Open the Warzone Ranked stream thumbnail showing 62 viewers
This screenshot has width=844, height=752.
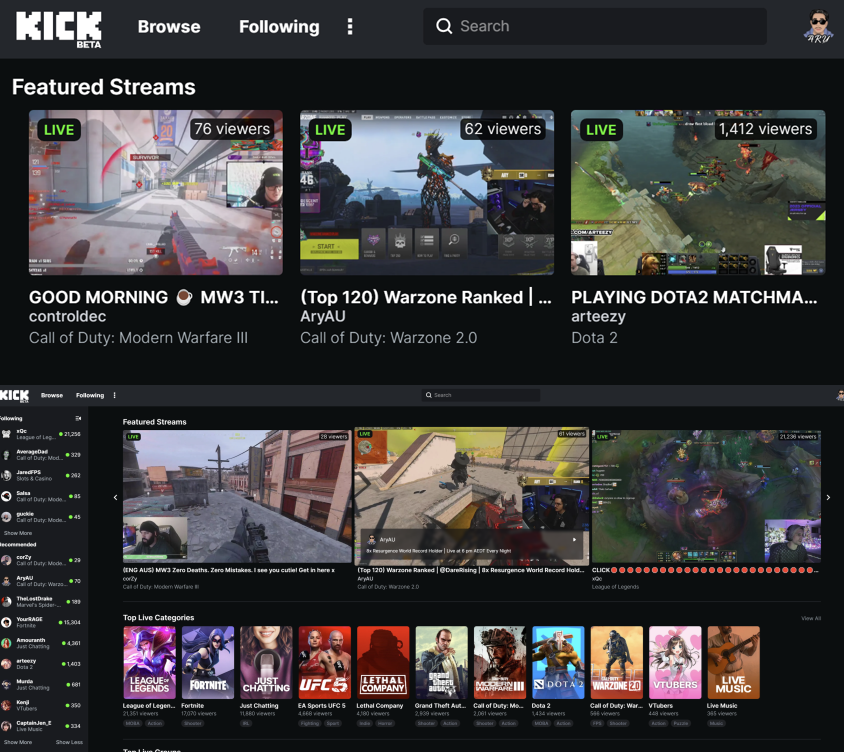(427, 192)
